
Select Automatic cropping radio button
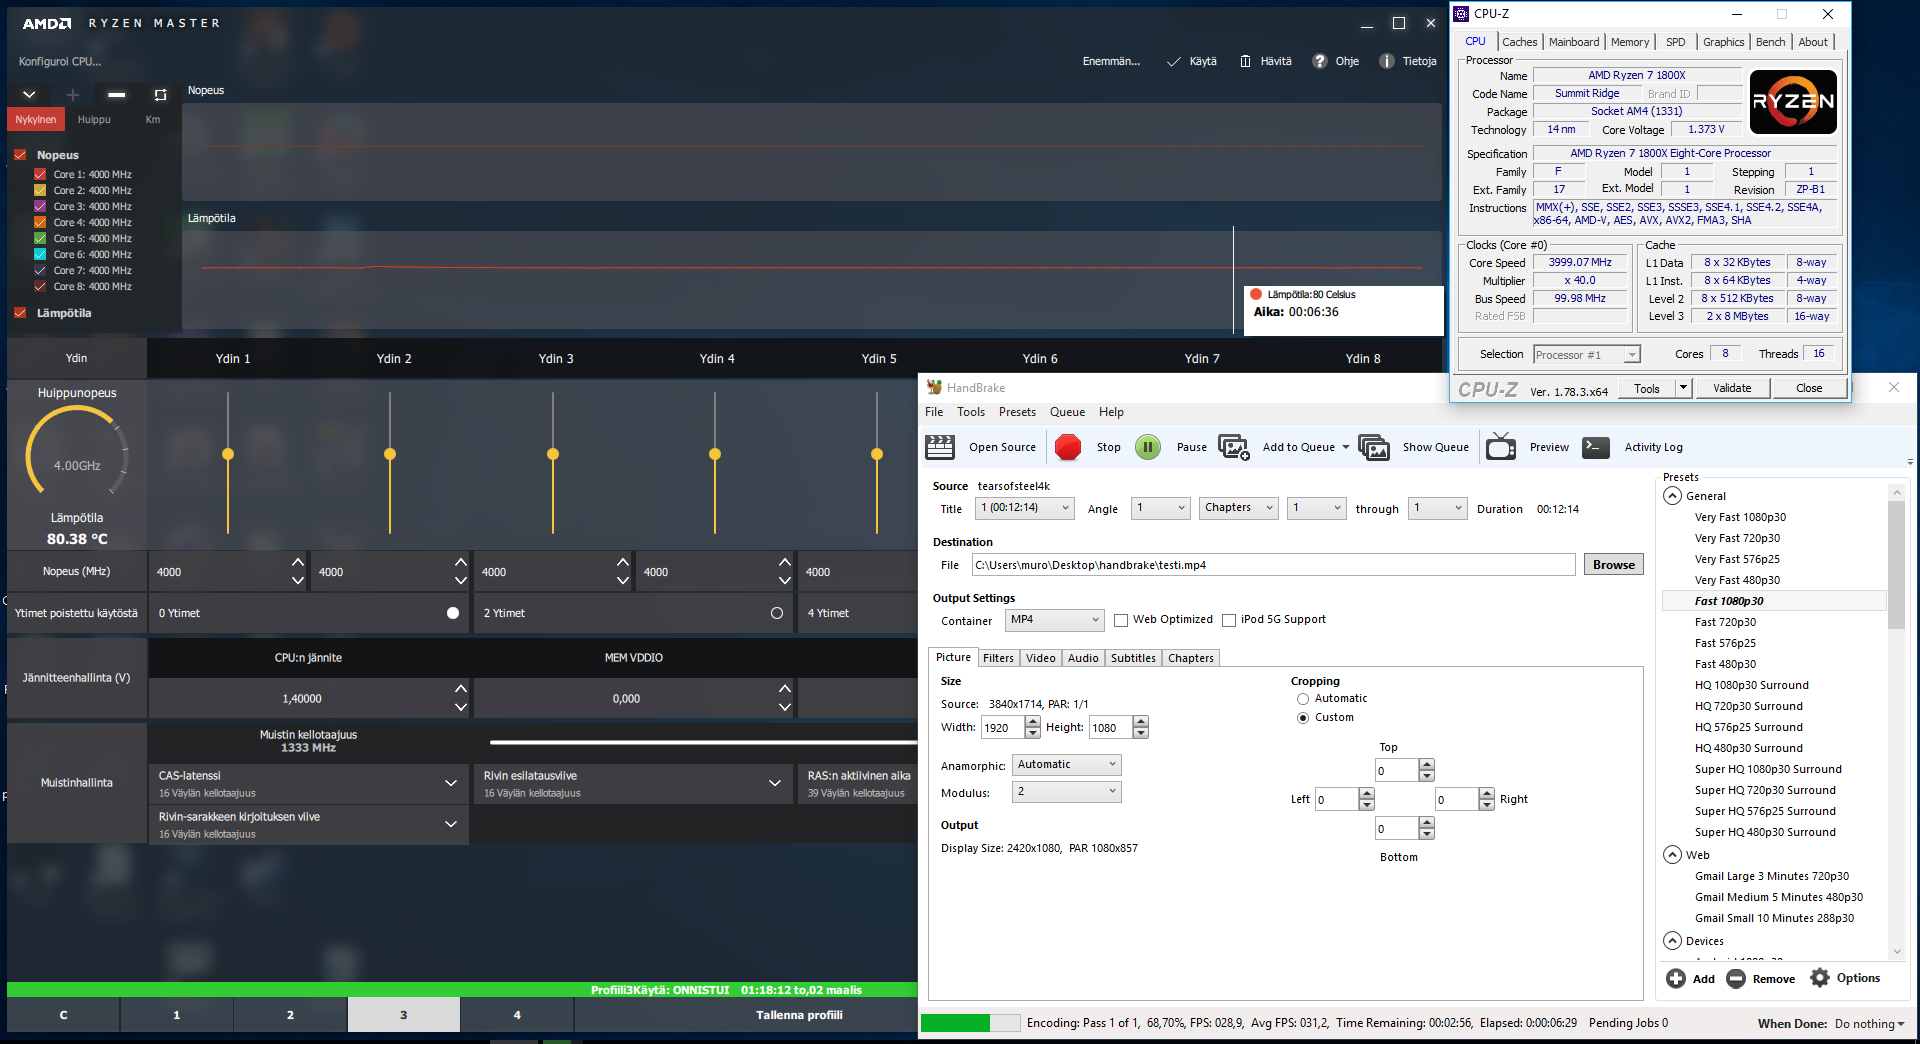pyautogui.click(x=1303, y=699)
